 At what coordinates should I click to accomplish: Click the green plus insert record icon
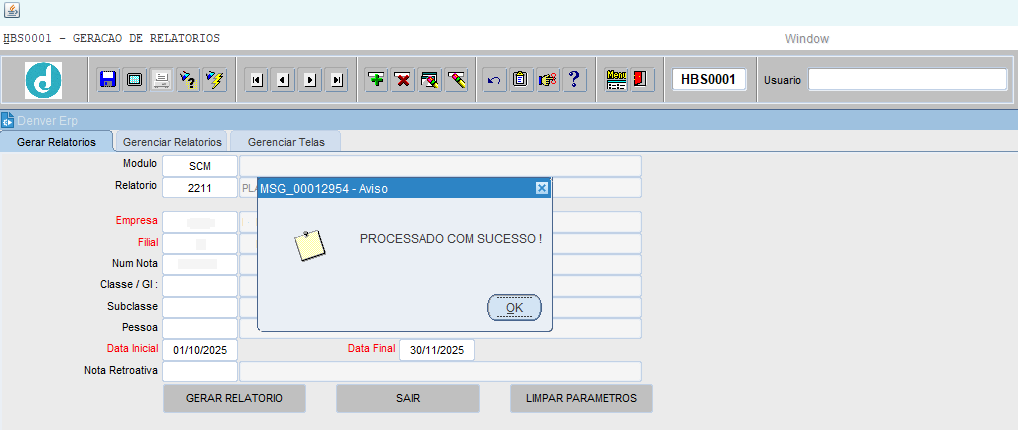[377, 80]
